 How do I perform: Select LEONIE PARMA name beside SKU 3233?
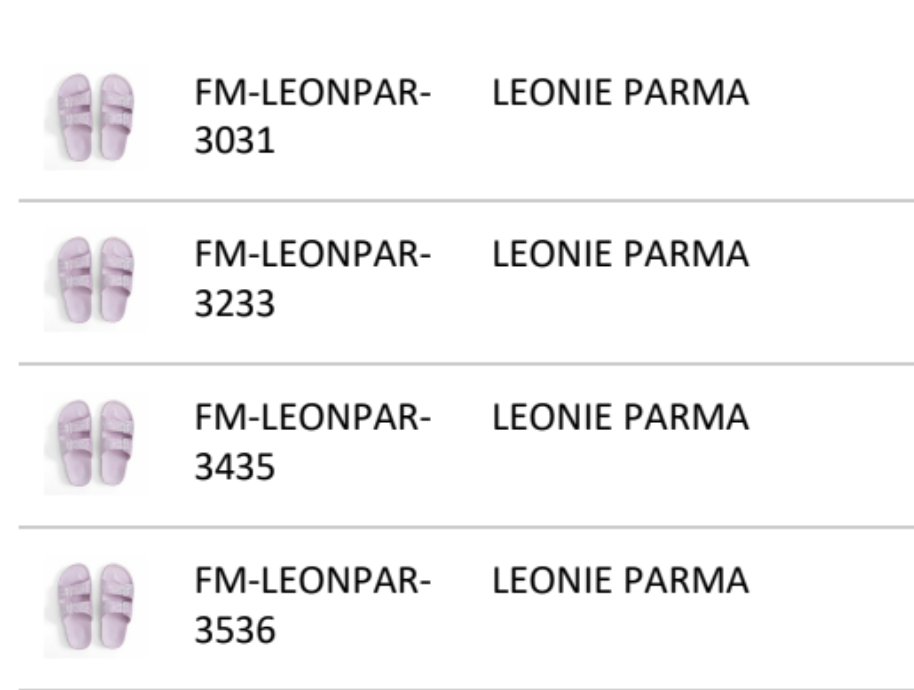point(620,257)
